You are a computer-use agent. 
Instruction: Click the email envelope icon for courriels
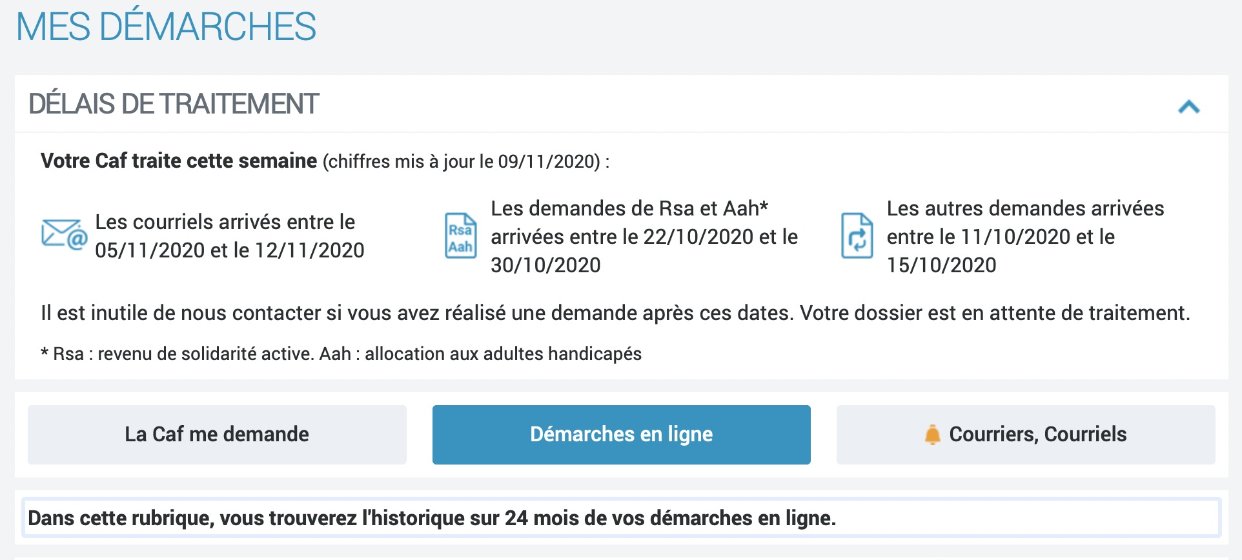pyautogui.click(x=64, y=235)
